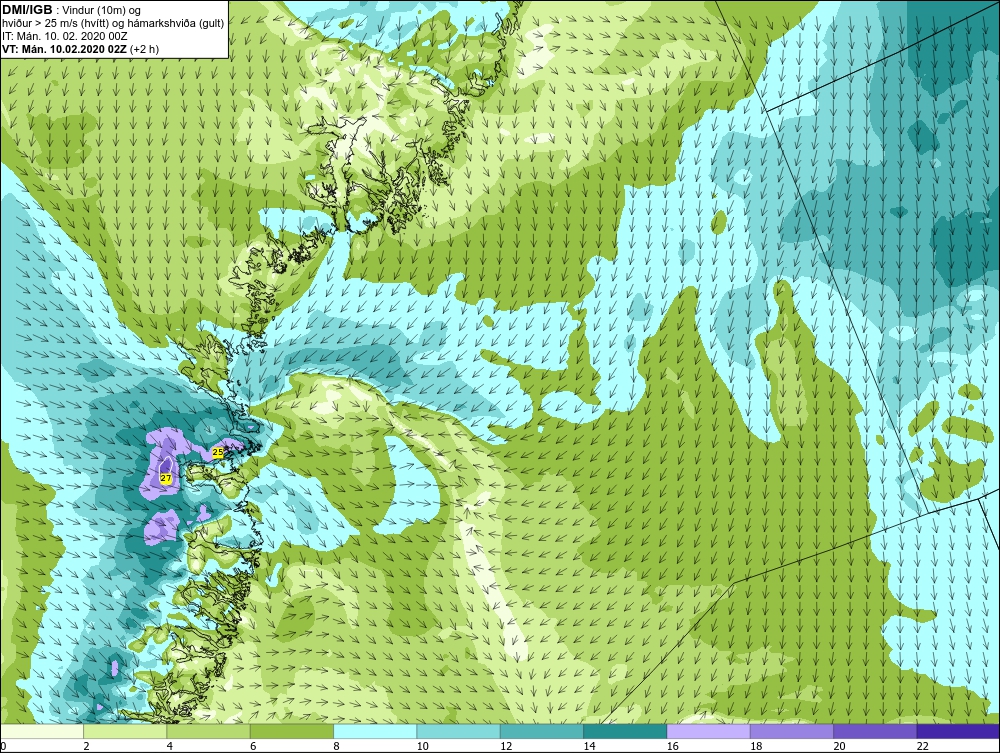The width and height of the screenshot is (1000, 753).
Task: Click the legend scale value 18
Action: pos(756,747)
